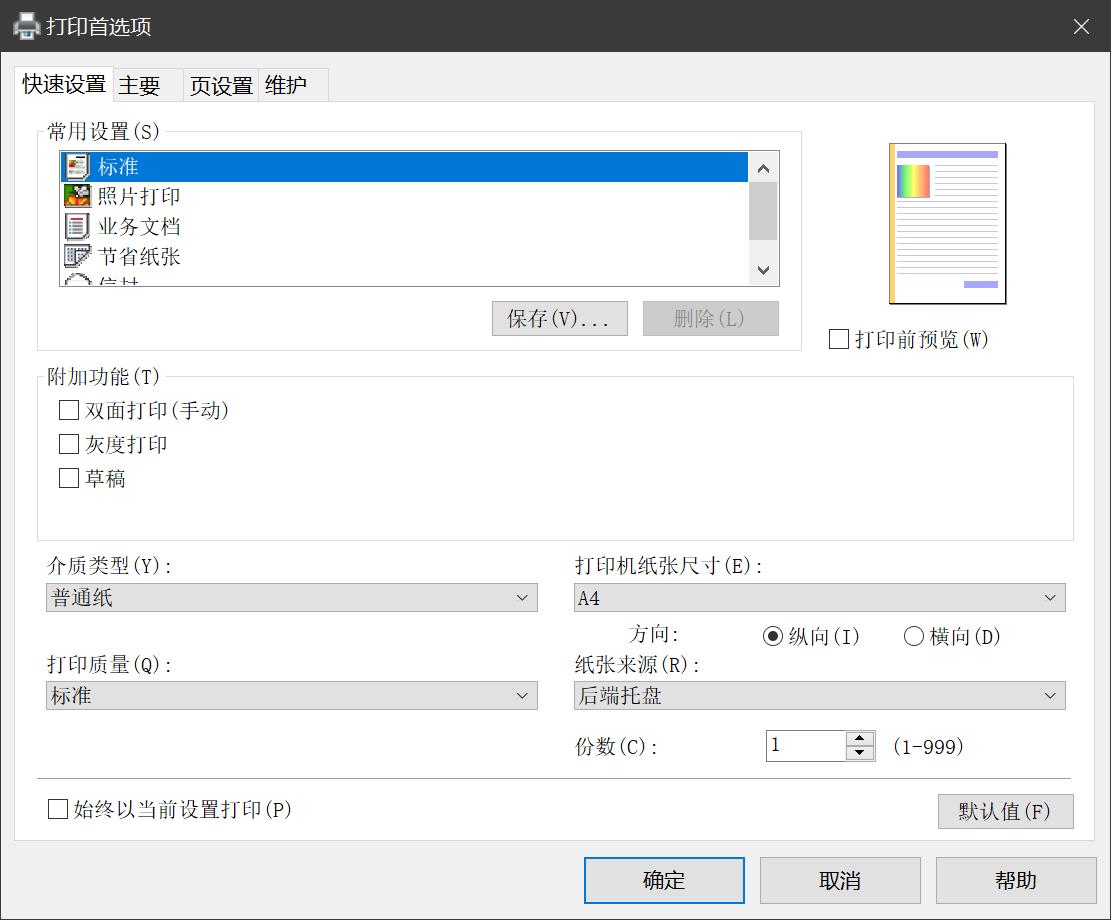1111x920 pixels.
Task: Click the copies spinner up arrow
Action: click(x=859, y=740)
